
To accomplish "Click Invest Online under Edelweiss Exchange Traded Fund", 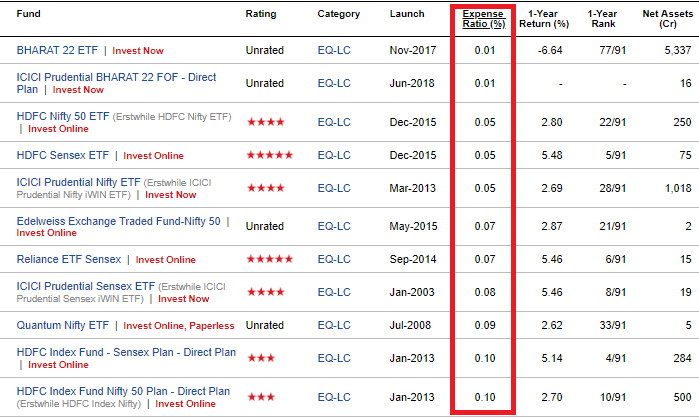I will [46, 233].
